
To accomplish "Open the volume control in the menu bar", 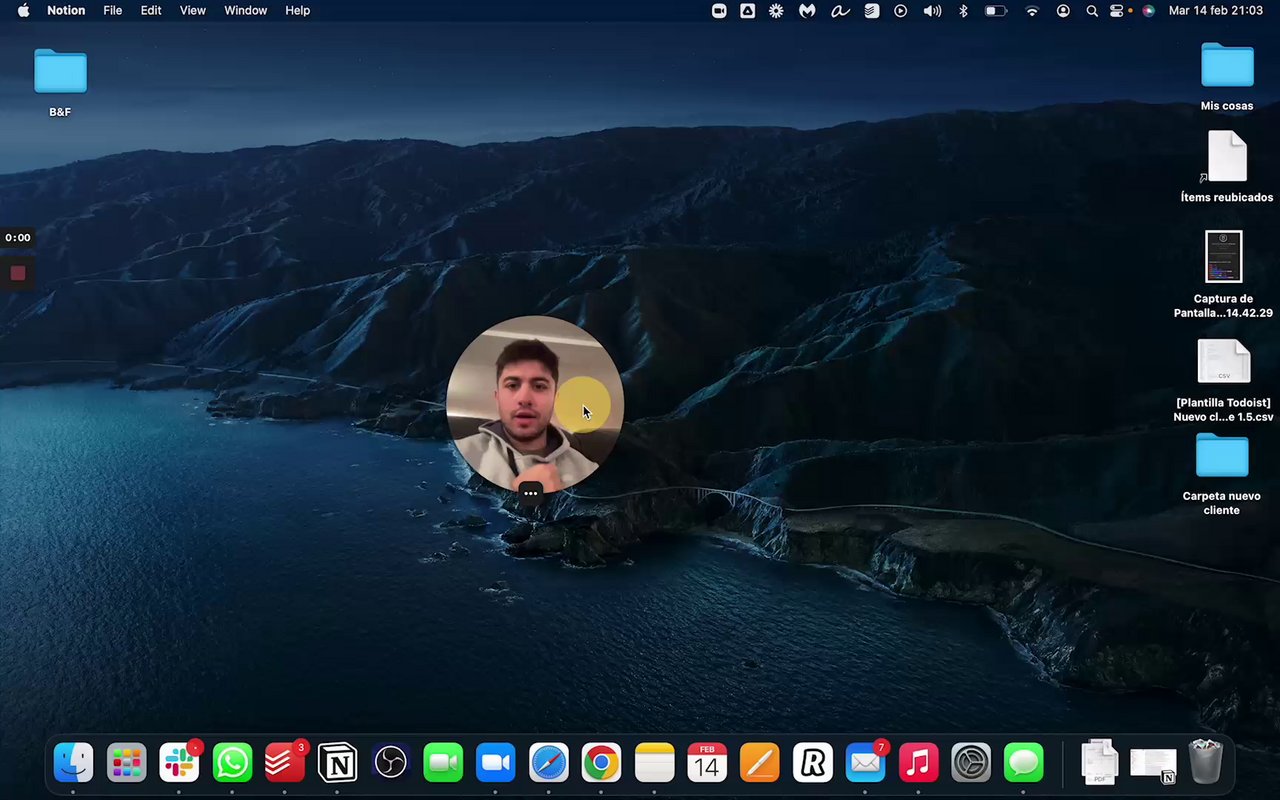I will 932,11.
